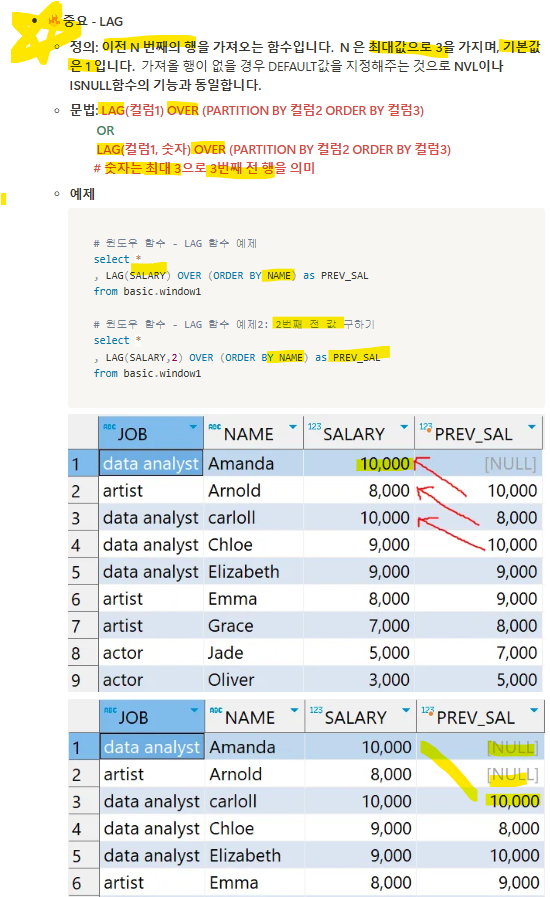
Task: Click the comment line 예제2: 2번째 전 값 구하기
Action: click(234, 324)
